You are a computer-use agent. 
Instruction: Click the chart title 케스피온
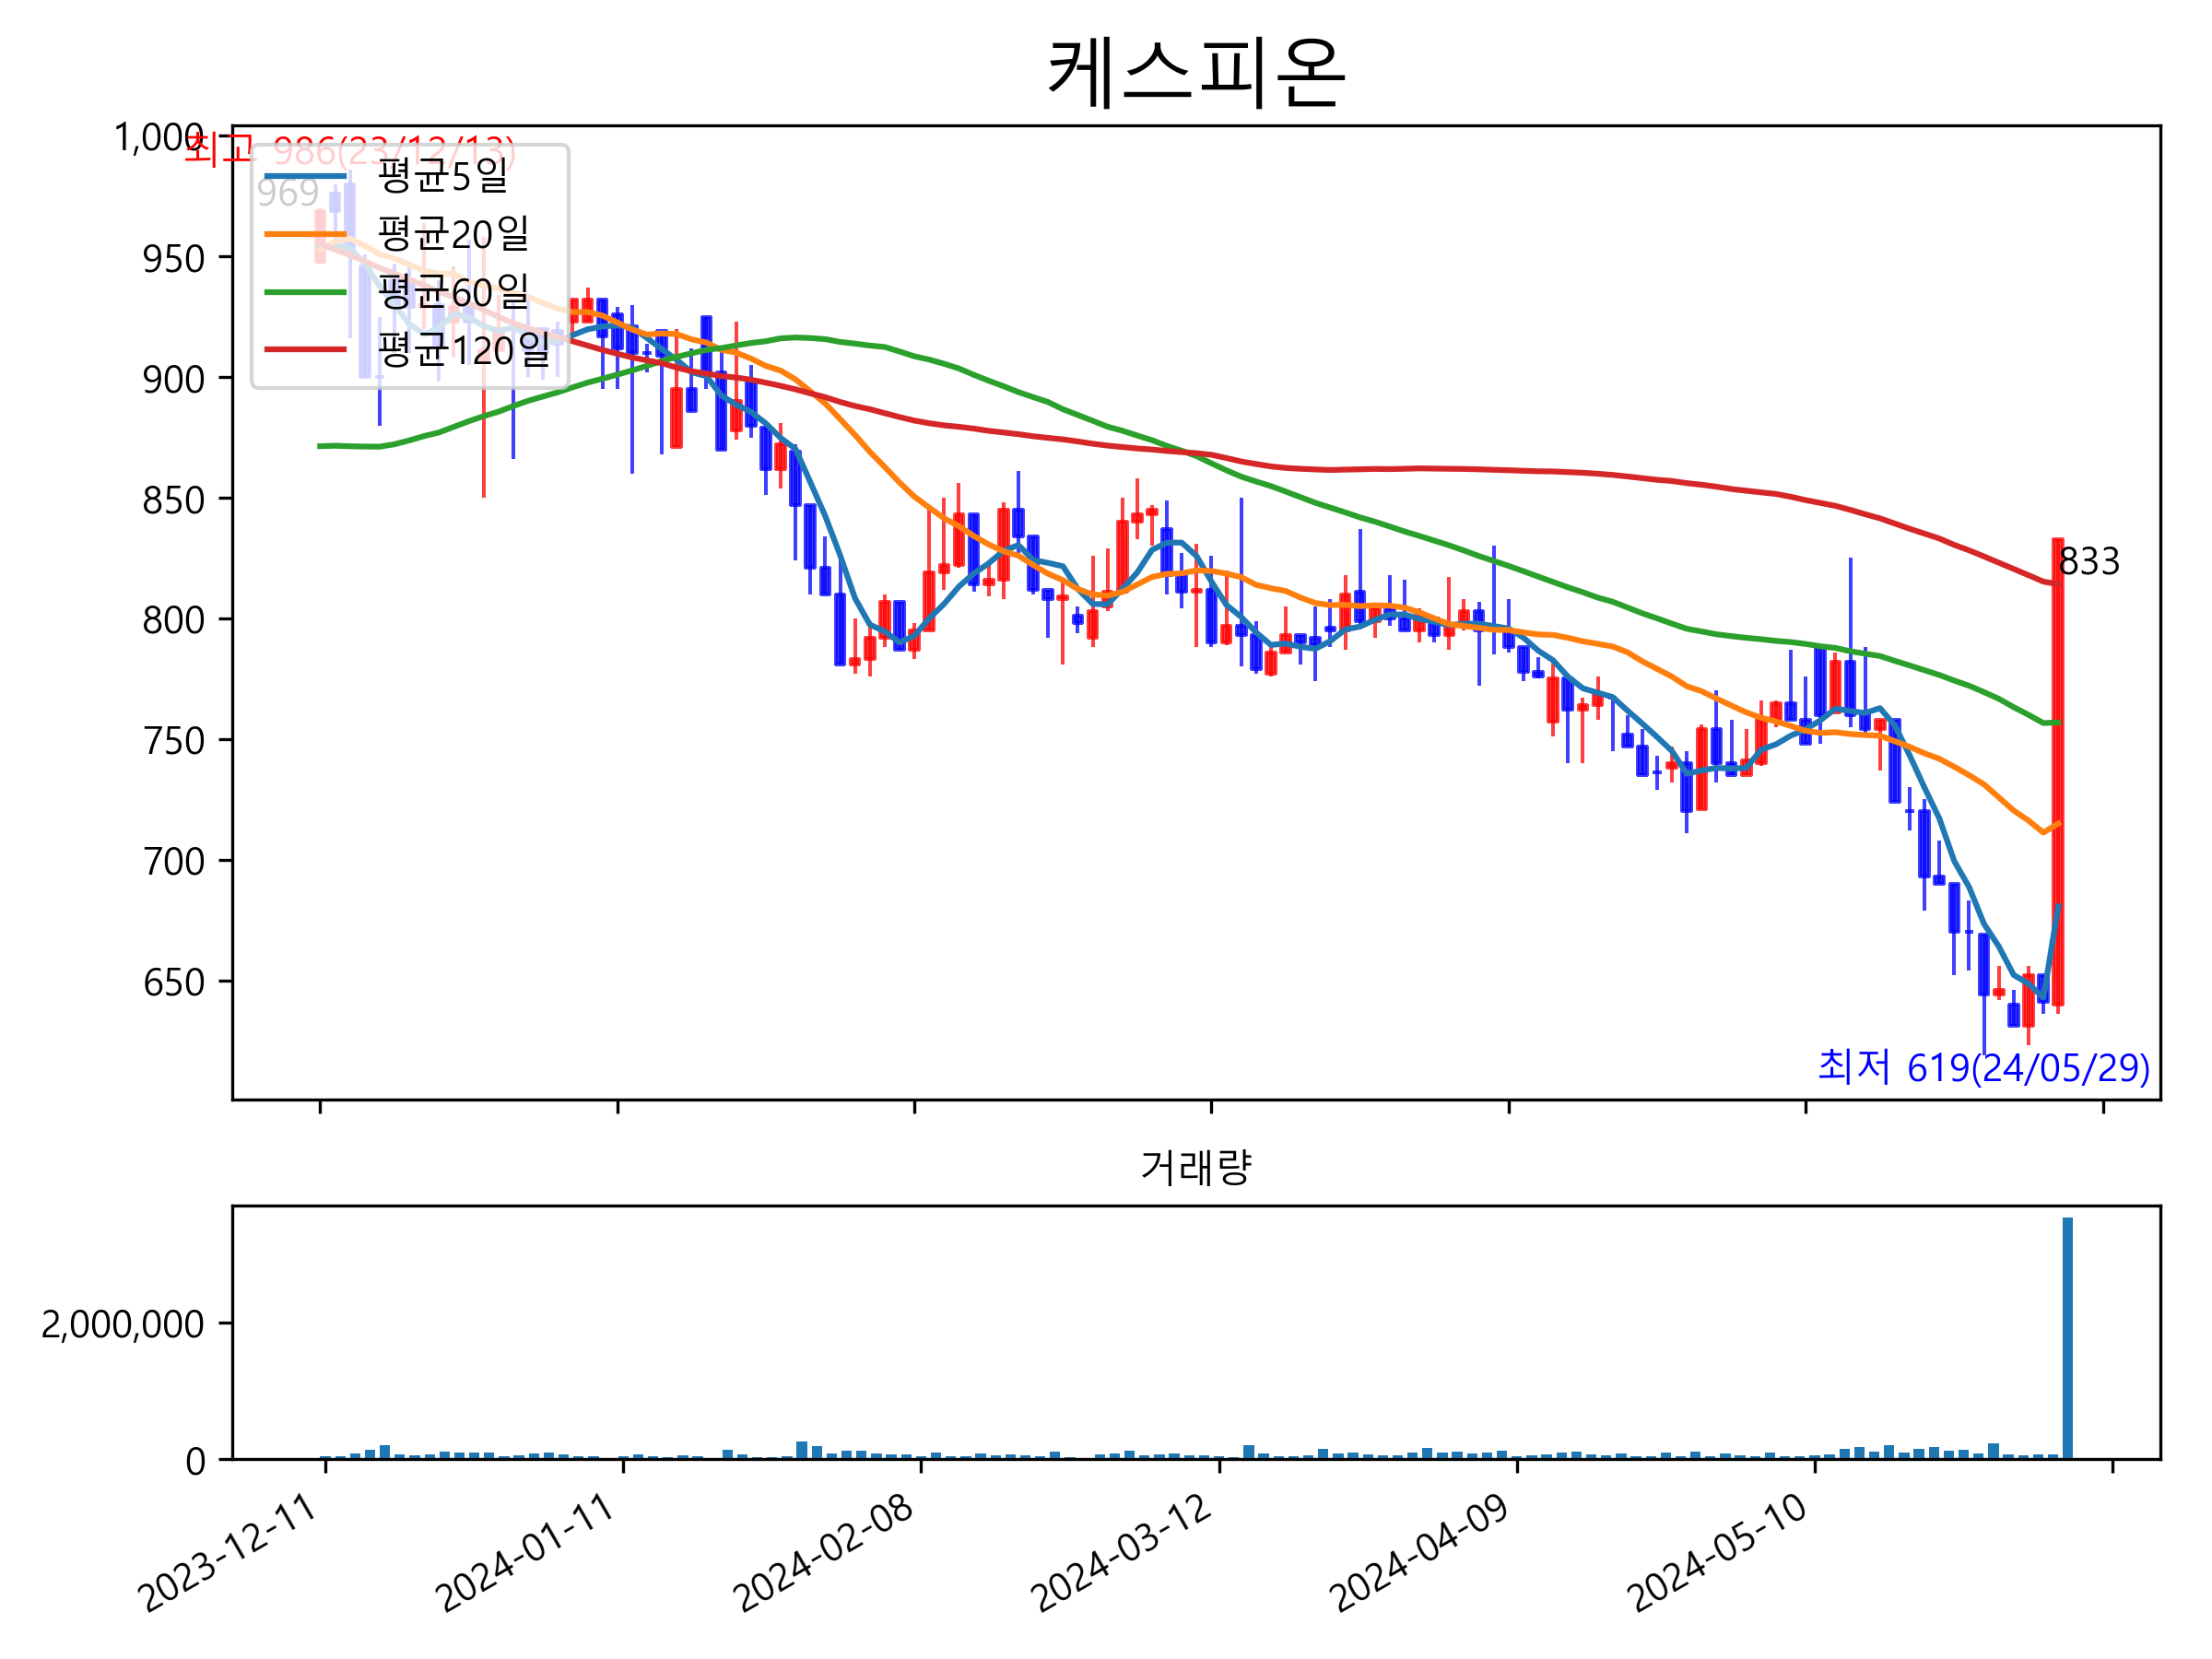1196,72
